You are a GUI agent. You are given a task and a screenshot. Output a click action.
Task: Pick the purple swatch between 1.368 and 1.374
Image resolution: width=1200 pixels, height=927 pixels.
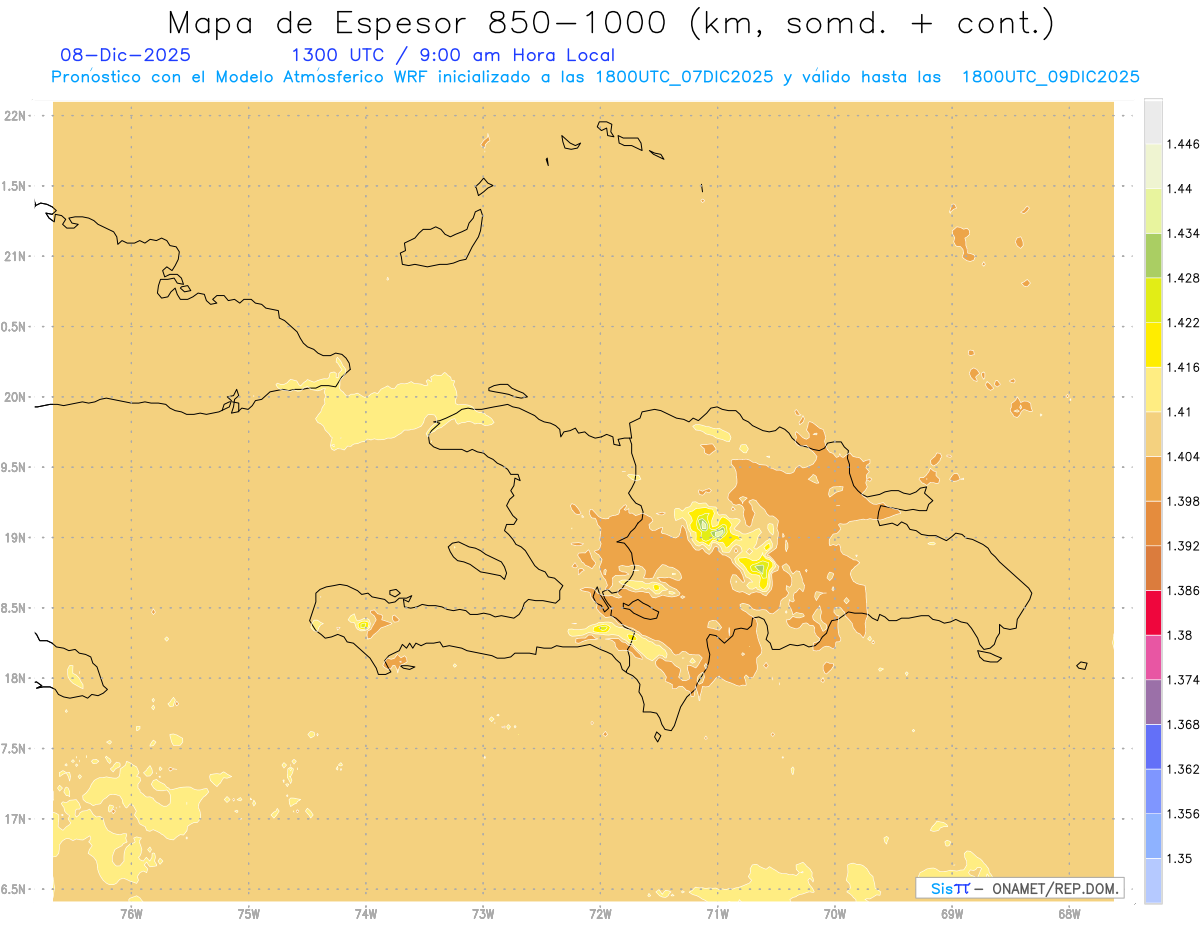click(1153, 702)
